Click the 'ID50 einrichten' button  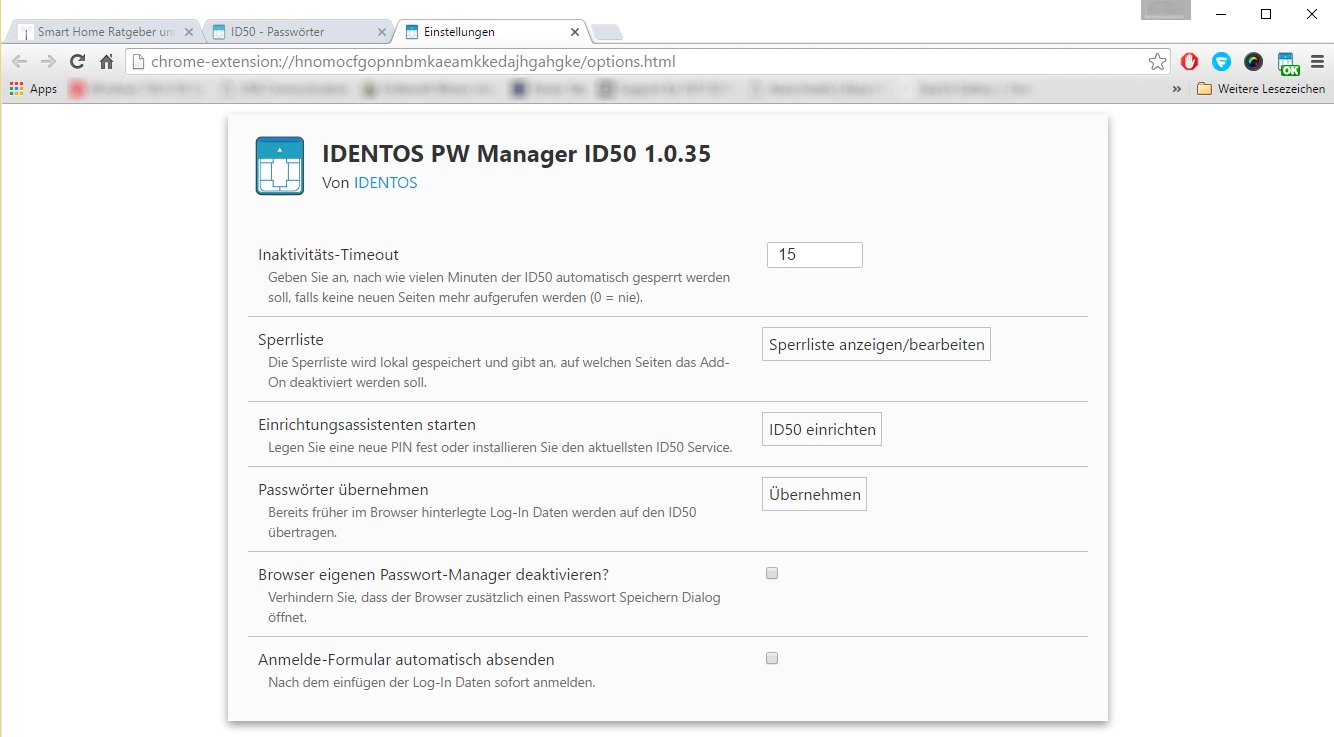[x=822, y=430]
